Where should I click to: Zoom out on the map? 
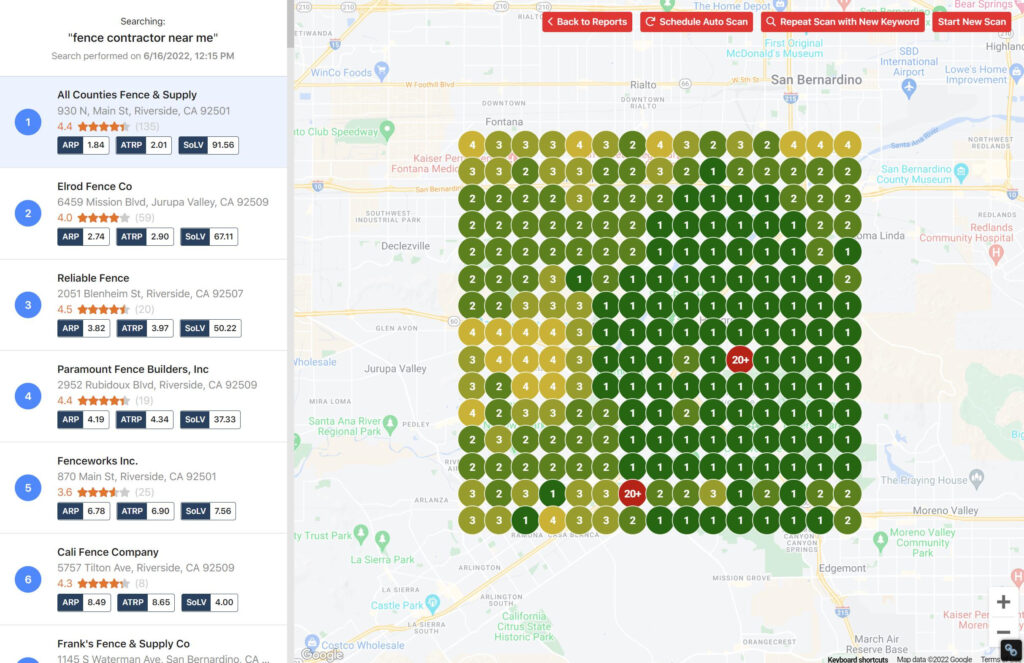pos(1003,633)
